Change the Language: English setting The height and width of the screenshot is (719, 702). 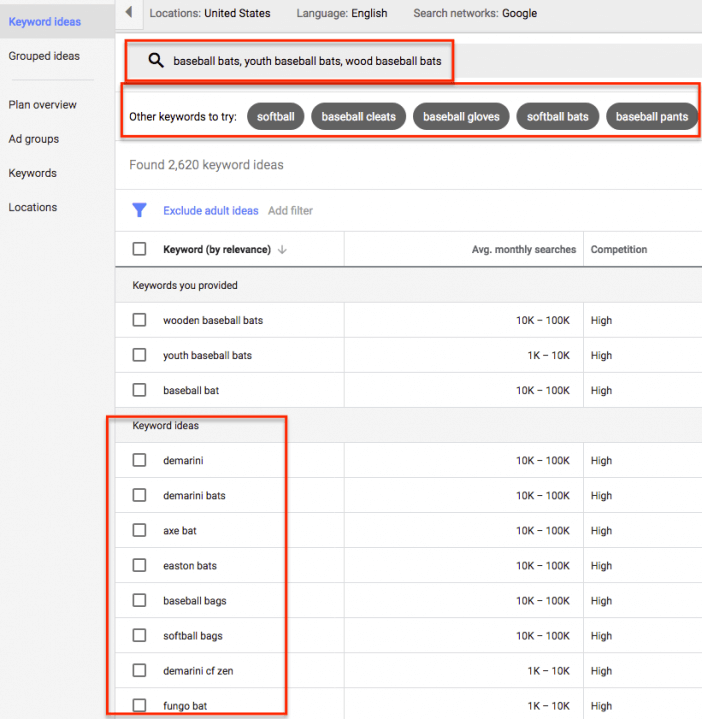coord(342,13)
